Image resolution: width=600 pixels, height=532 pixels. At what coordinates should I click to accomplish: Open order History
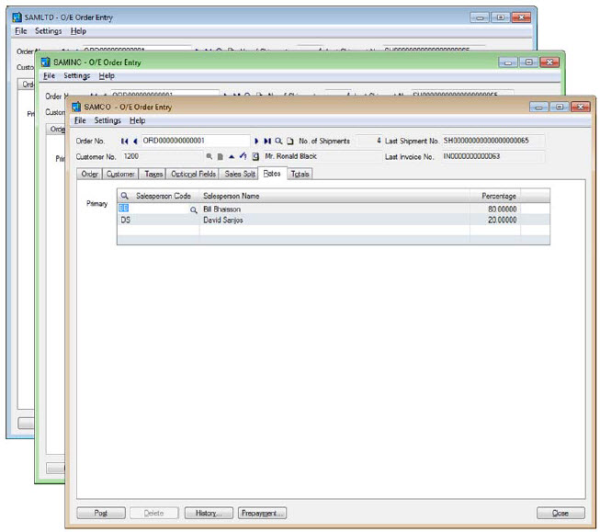[207, 513]
